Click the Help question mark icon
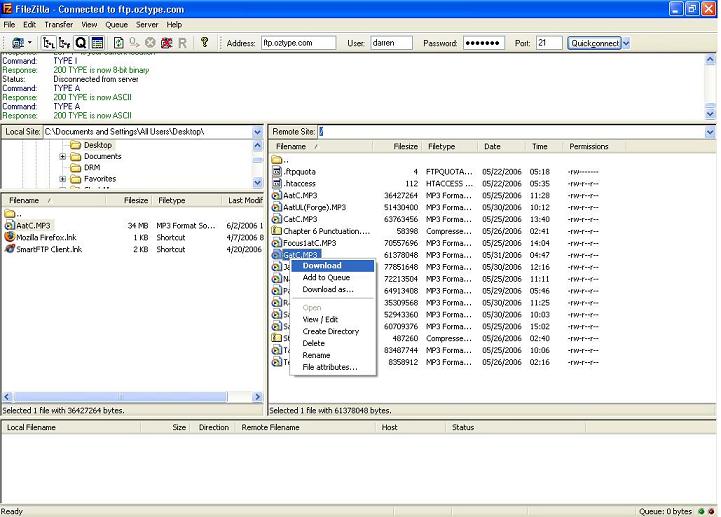 (205, 42)
